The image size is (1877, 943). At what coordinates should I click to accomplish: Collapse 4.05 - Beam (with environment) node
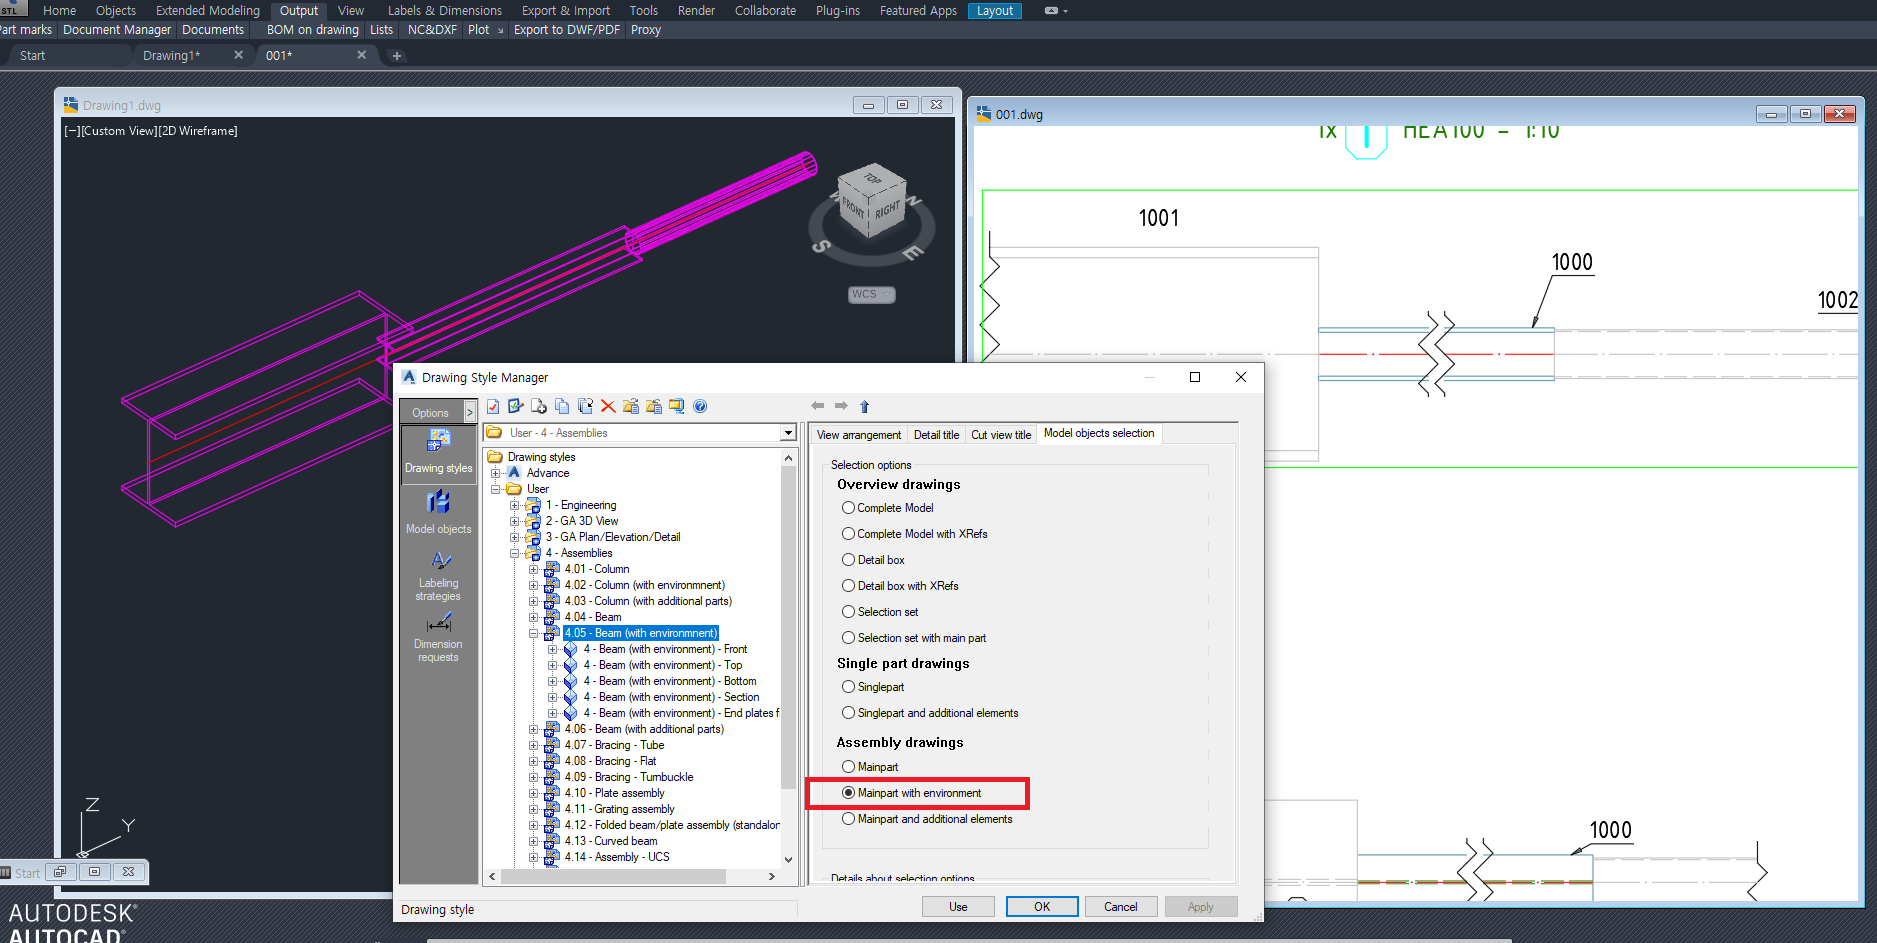pyautogui.click(x=534, y=633)
